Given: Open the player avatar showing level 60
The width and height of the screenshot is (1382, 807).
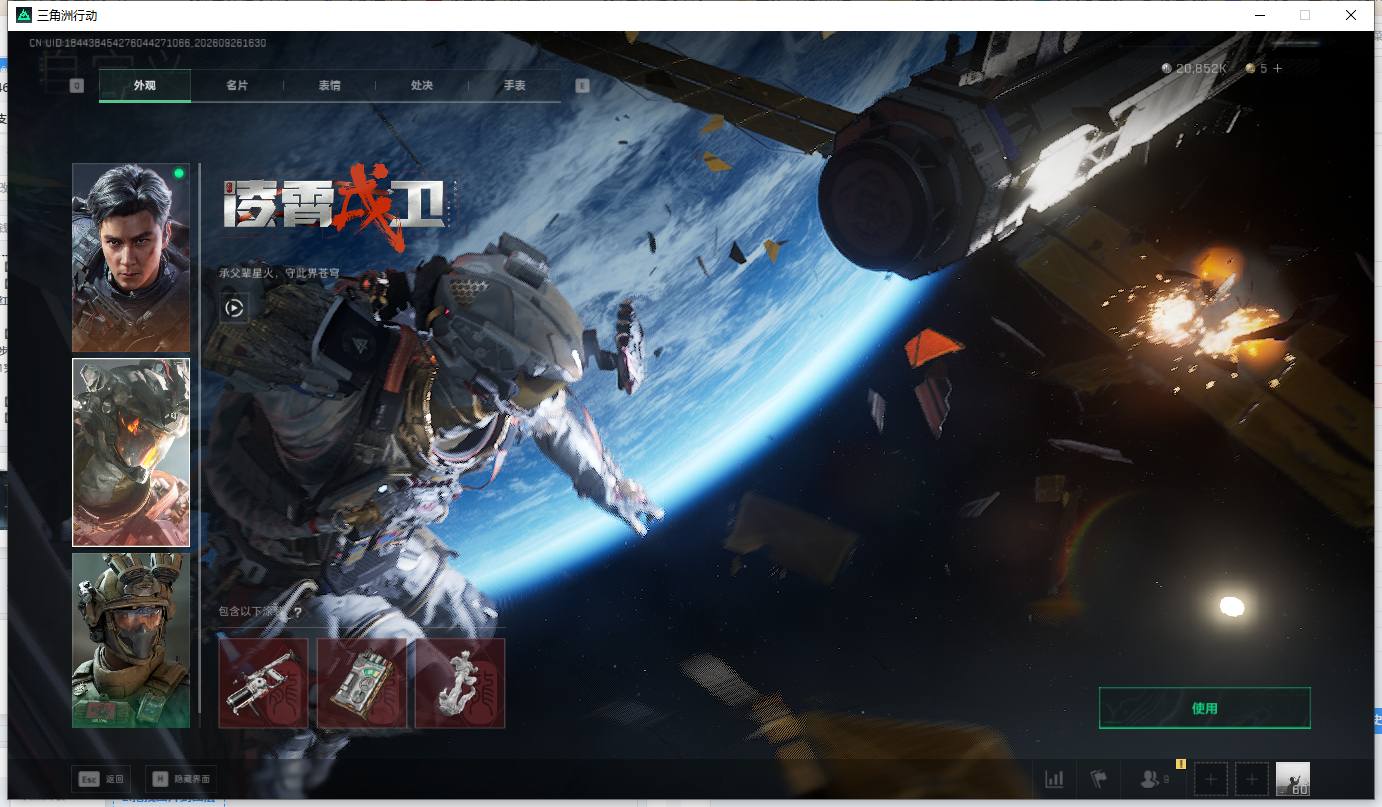Looking at the screenshot, I should 1293,779.
